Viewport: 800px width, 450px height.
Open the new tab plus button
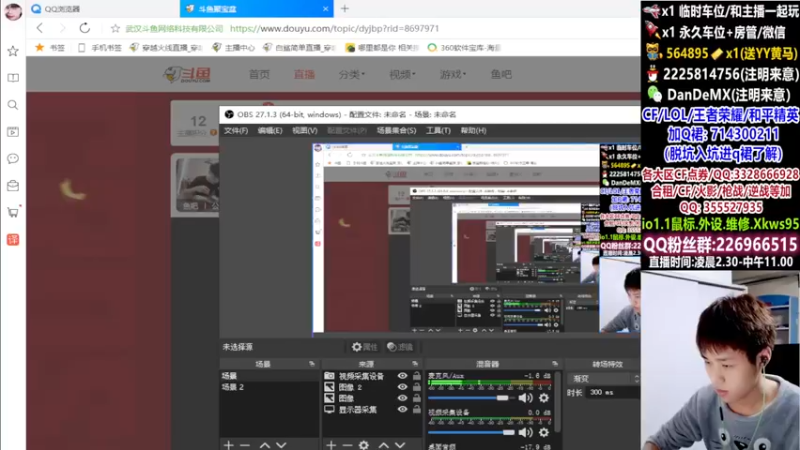[x=345, y=9]
